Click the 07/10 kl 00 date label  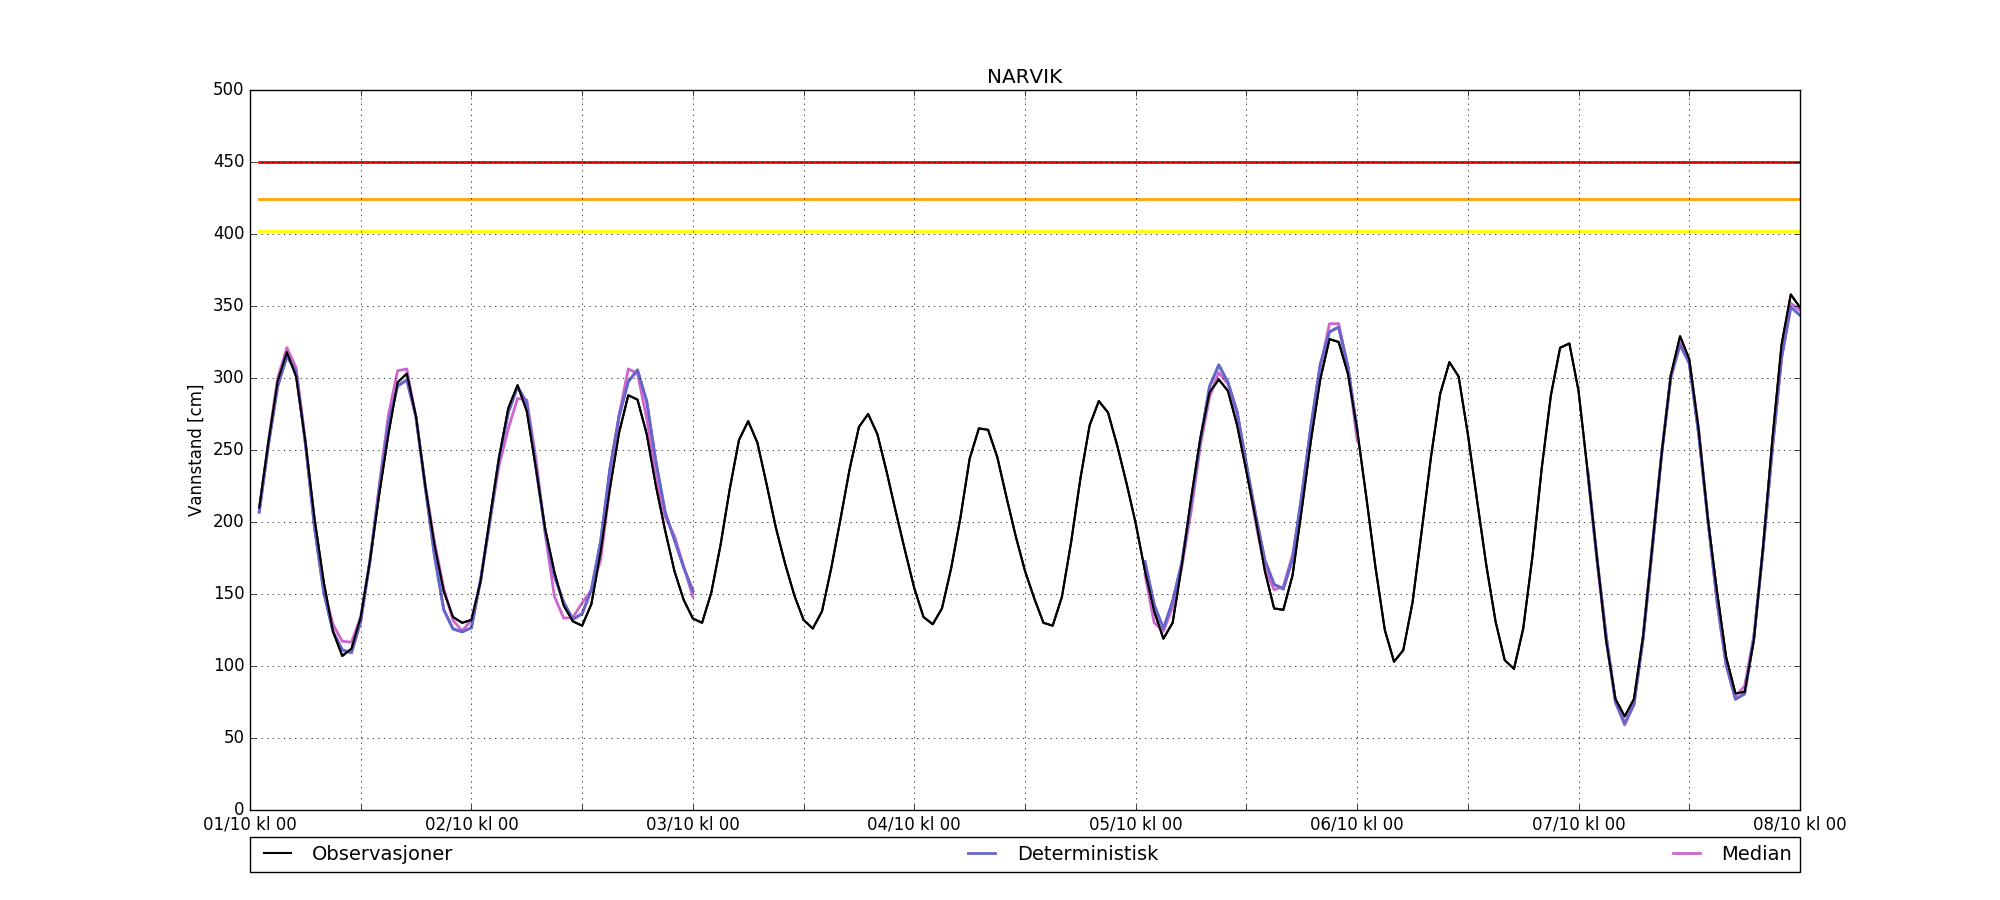tap(1579, 825)
